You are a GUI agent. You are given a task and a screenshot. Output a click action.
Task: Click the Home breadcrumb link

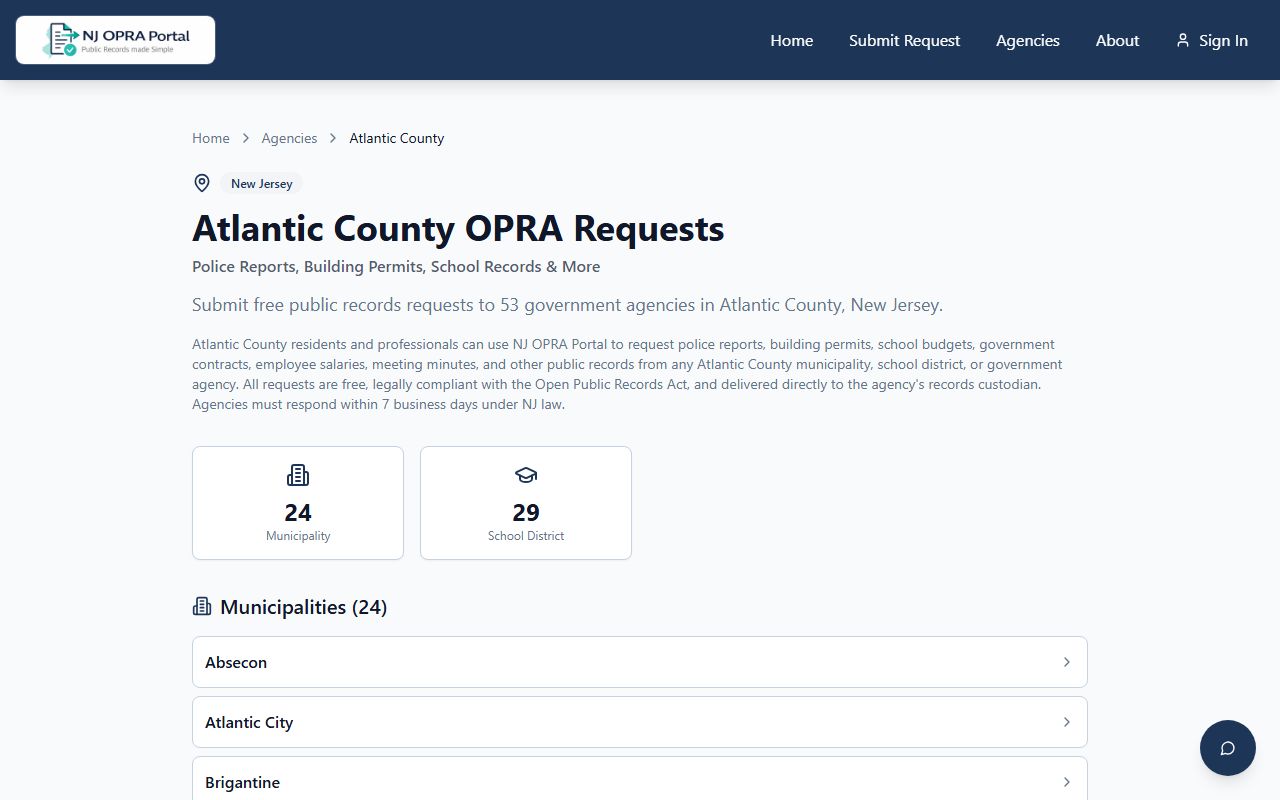tap(211, 138)
